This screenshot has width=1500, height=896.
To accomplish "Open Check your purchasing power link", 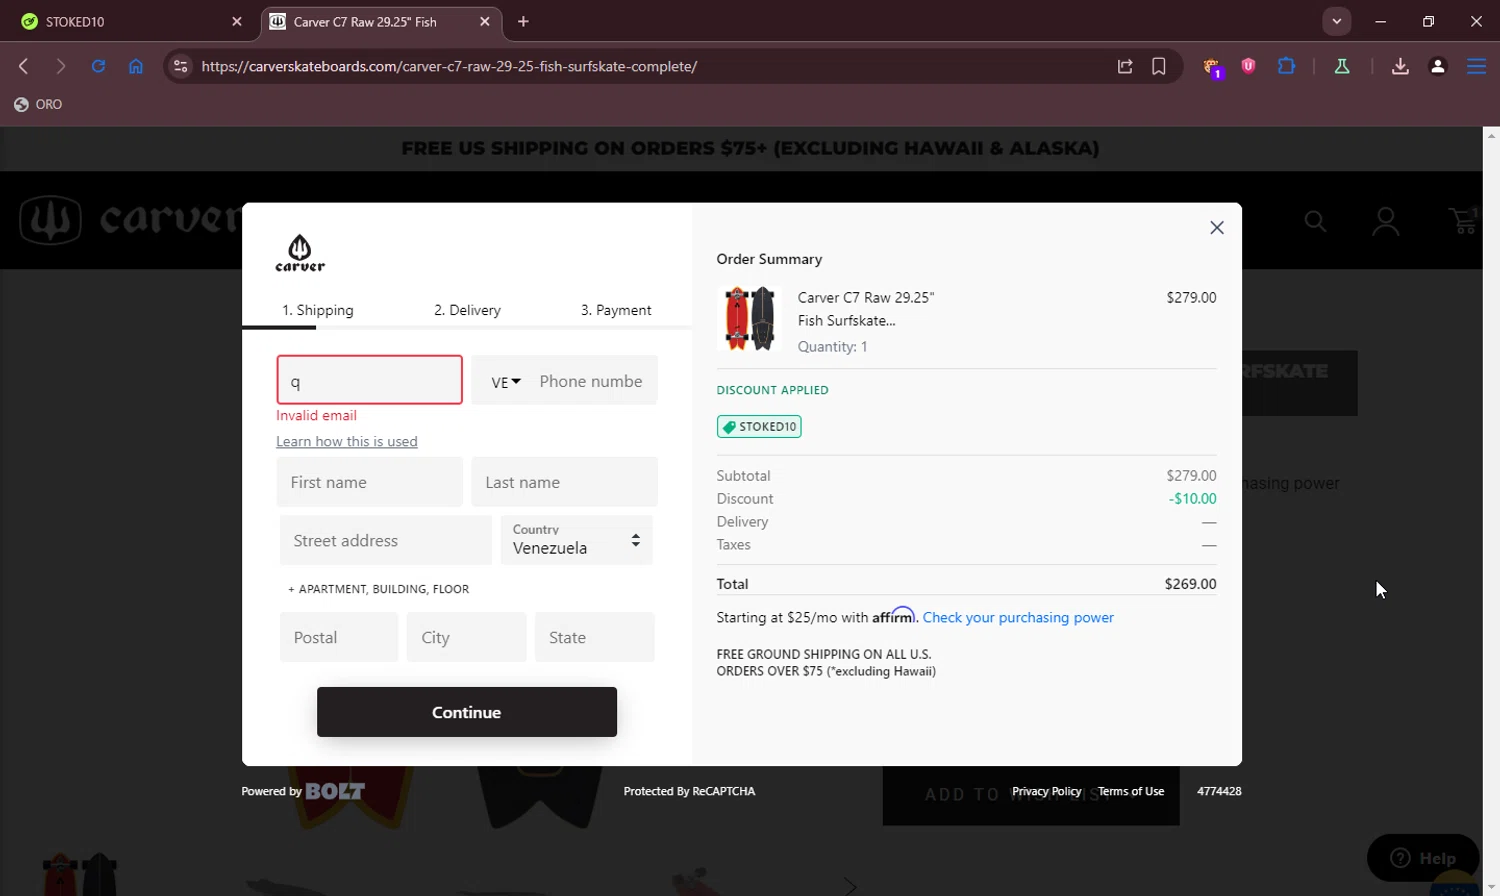I will 1018,617.
